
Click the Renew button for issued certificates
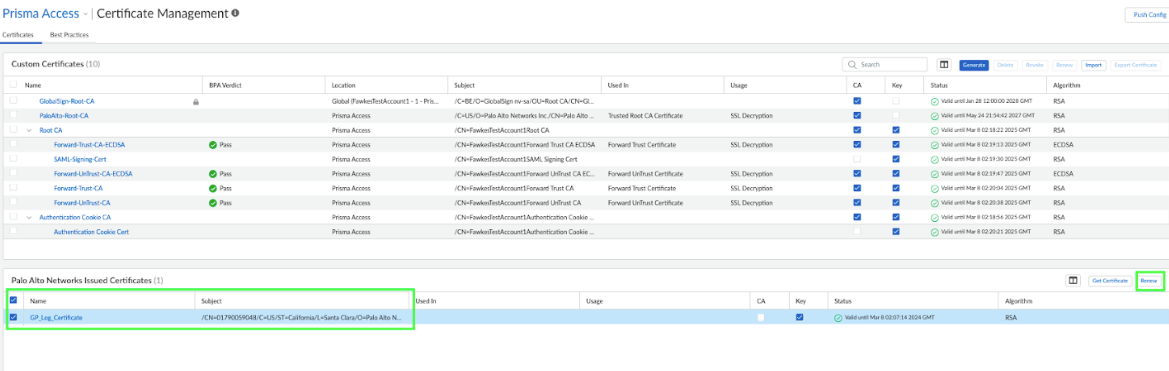pos(1149,281)
